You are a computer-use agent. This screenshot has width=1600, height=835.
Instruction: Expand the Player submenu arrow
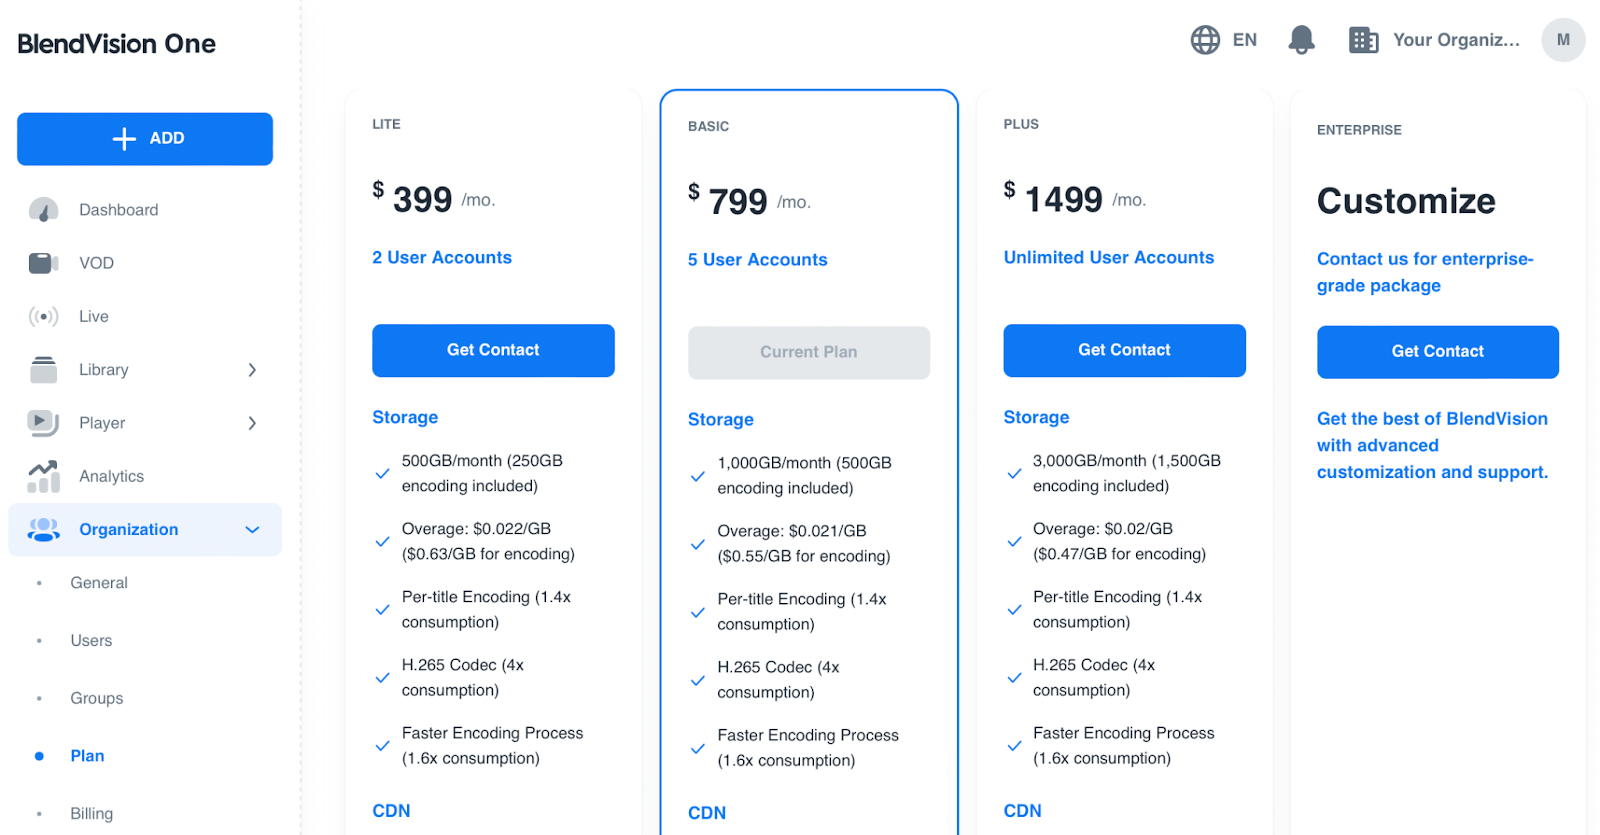252,422
